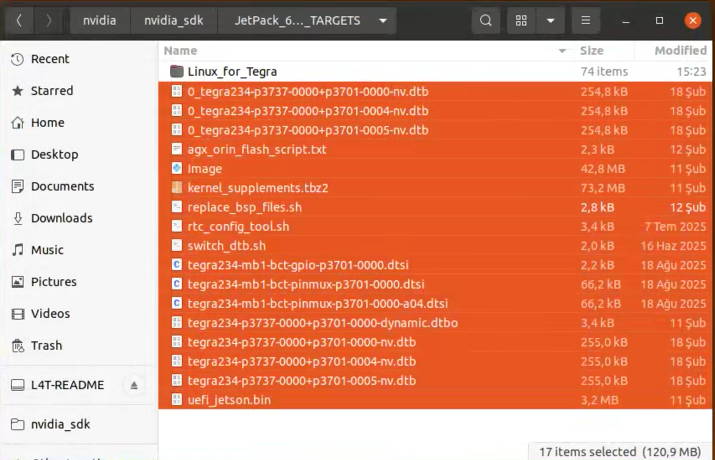
Task: Click the Documents sidebar icon
Action: pyautogui.click(x=17, y=186)
